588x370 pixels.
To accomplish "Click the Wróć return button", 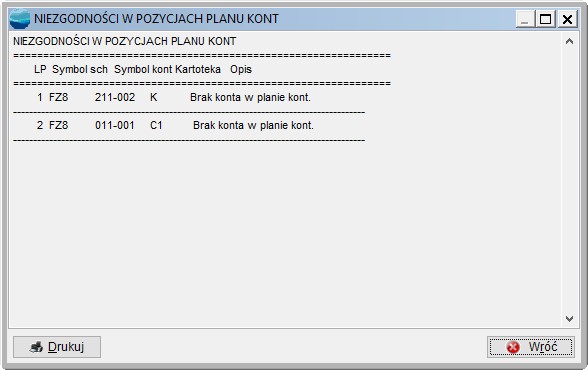I will pyautogui.click(x=531, y=347).
